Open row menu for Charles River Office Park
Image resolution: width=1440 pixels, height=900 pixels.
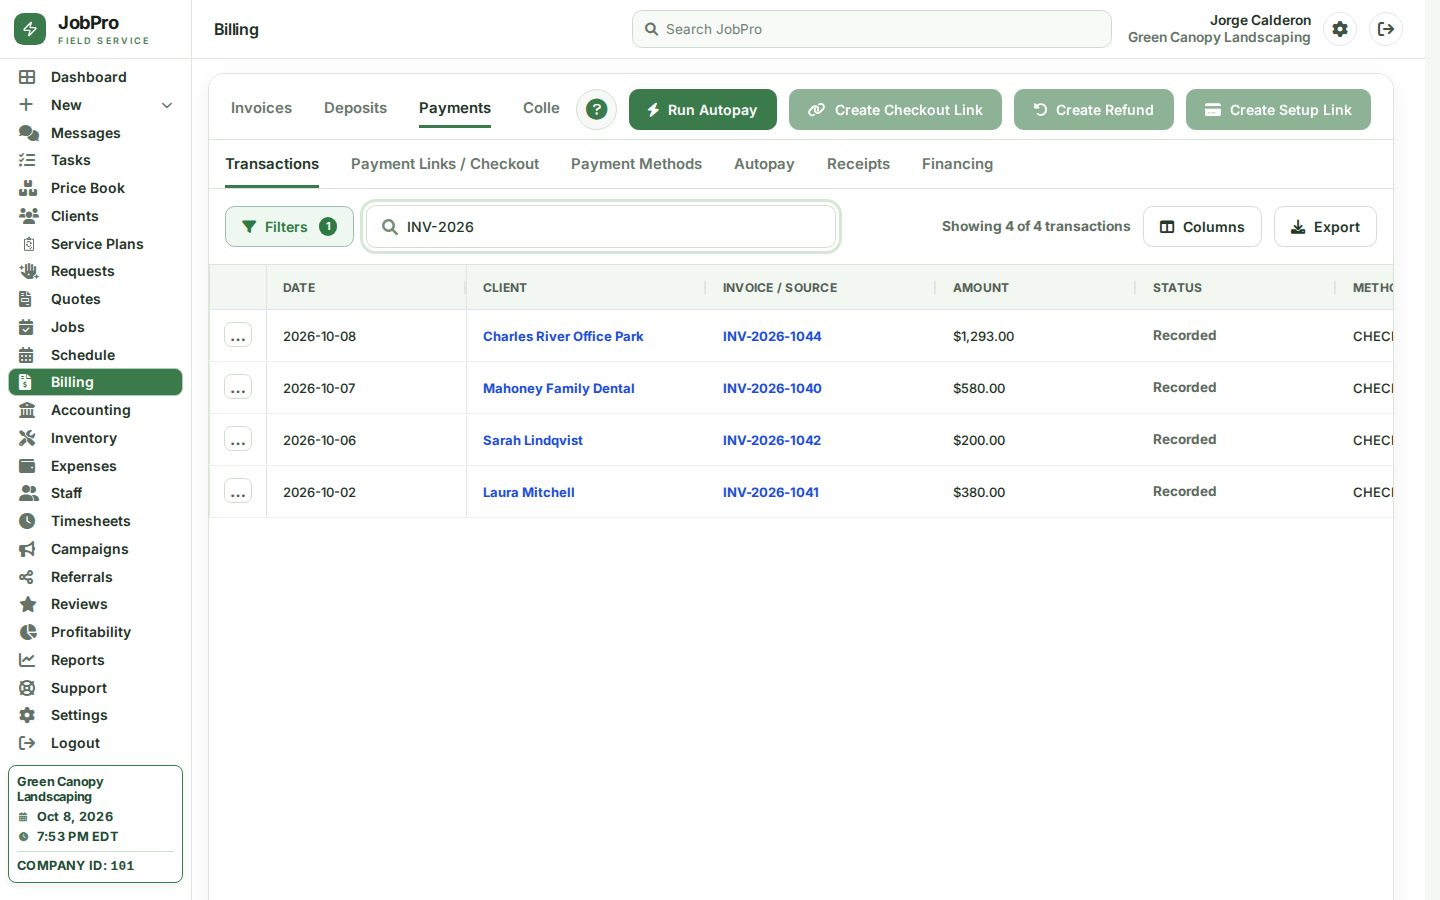238,336
